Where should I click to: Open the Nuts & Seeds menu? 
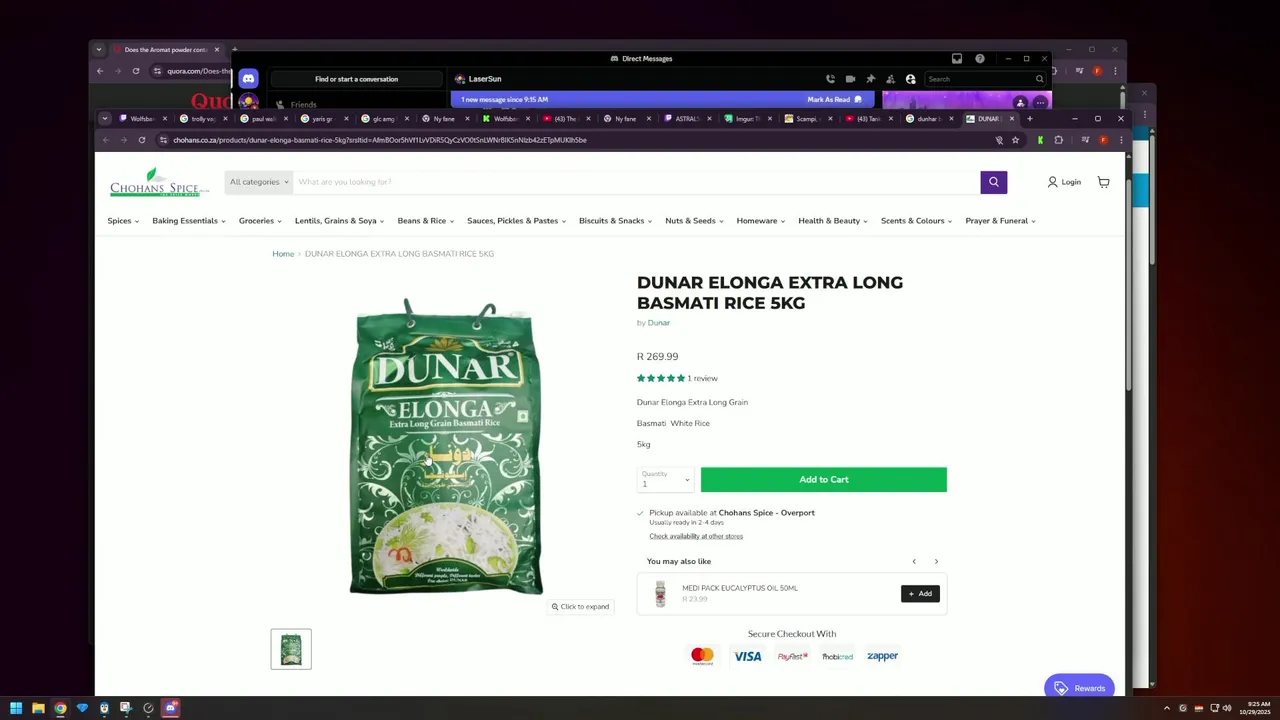(695, 221)
